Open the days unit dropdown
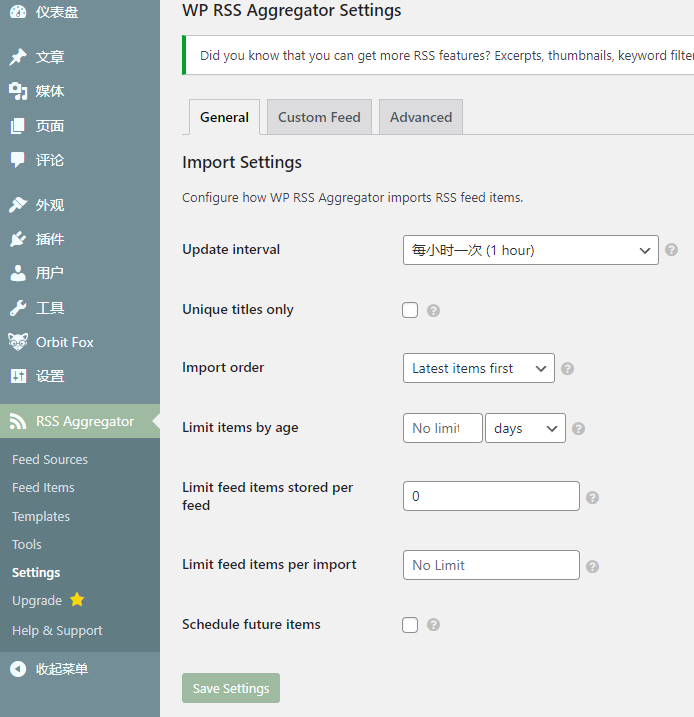Screen dimensions: 694x717 click(525, 428)
